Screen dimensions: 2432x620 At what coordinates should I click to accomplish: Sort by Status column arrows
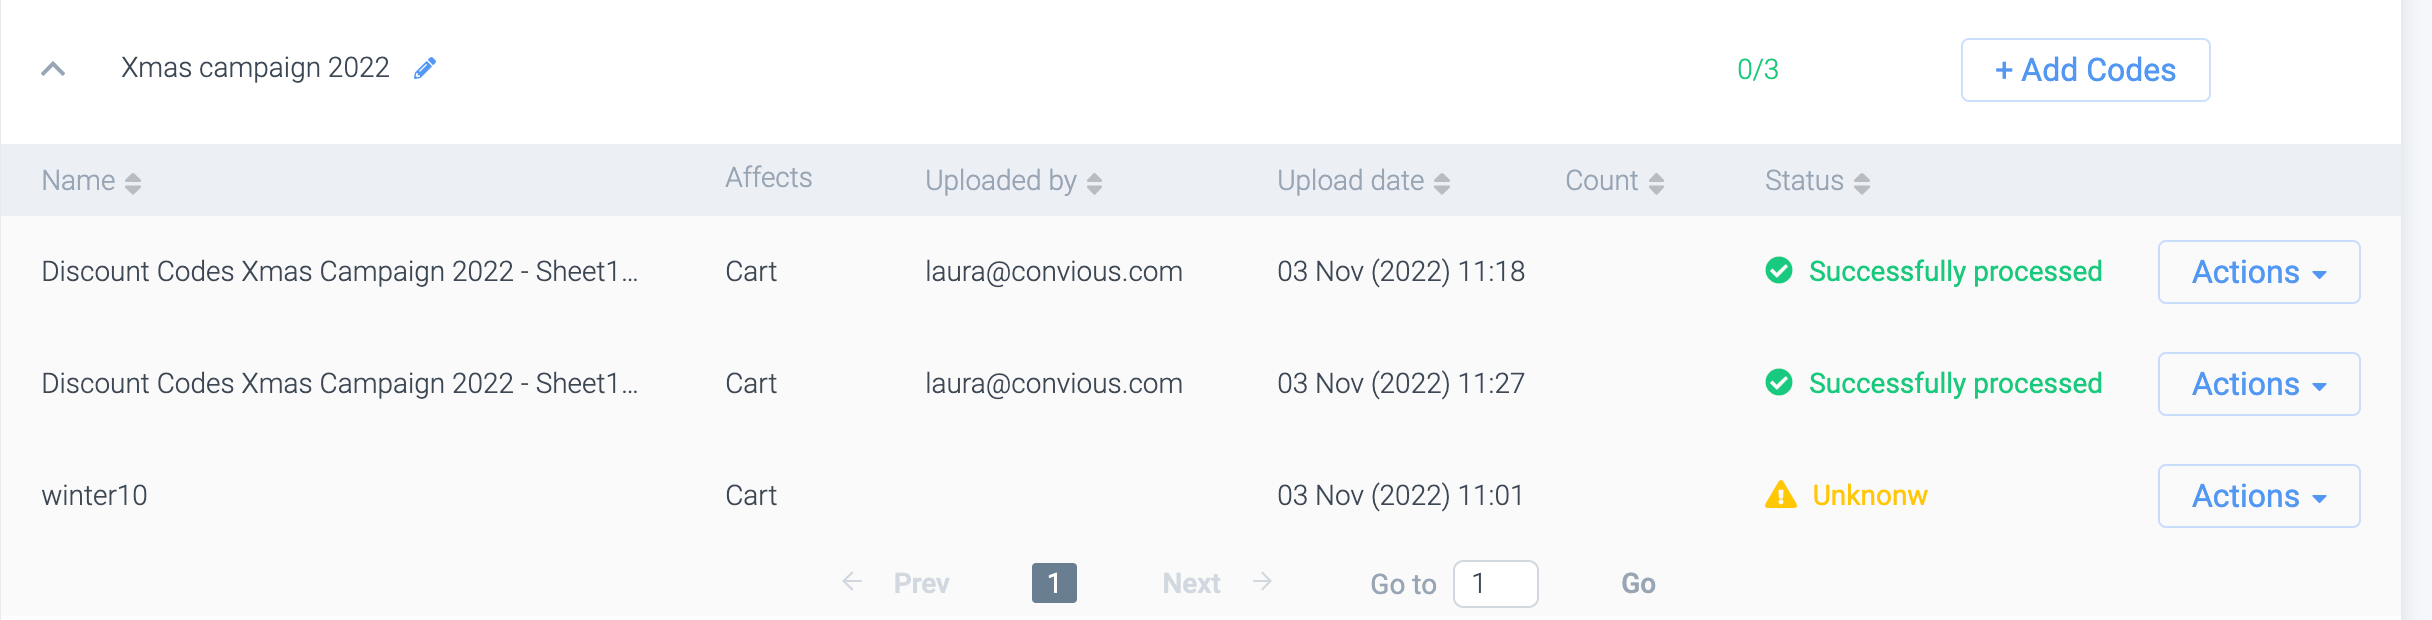[x=1861, y=183]
